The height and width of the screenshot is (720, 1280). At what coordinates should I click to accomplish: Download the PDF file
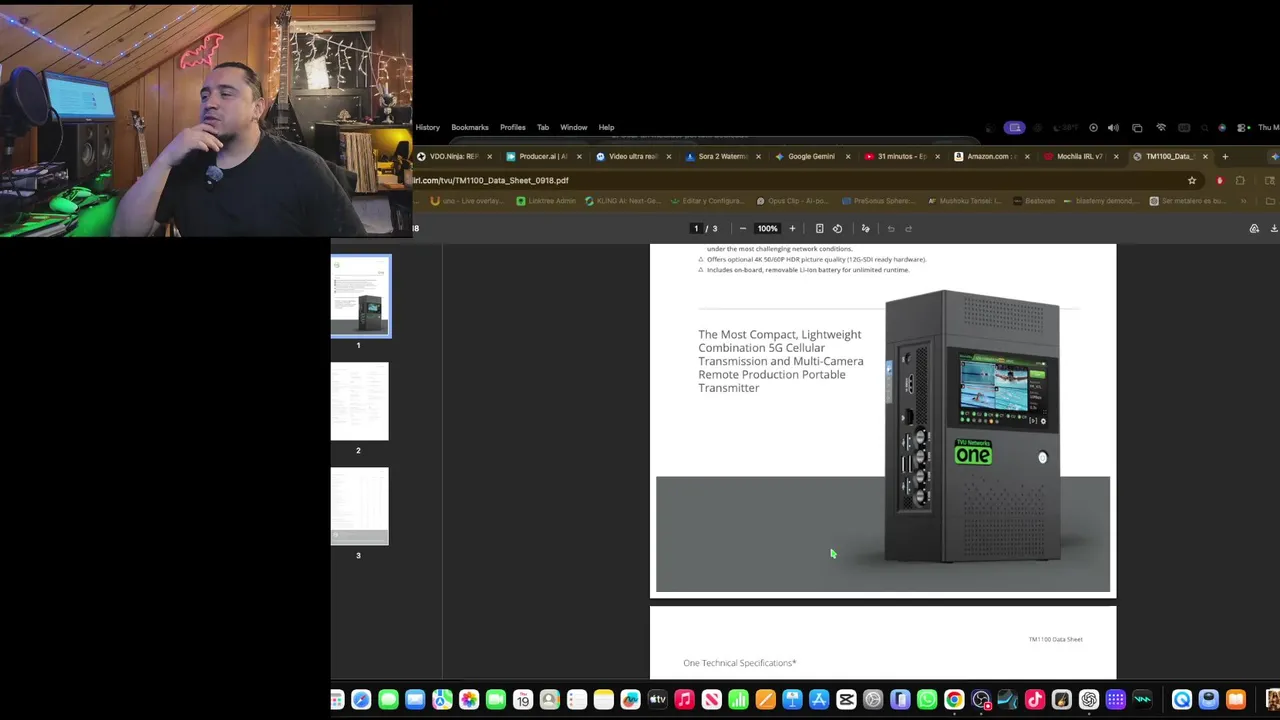(x=1274, y=228)
